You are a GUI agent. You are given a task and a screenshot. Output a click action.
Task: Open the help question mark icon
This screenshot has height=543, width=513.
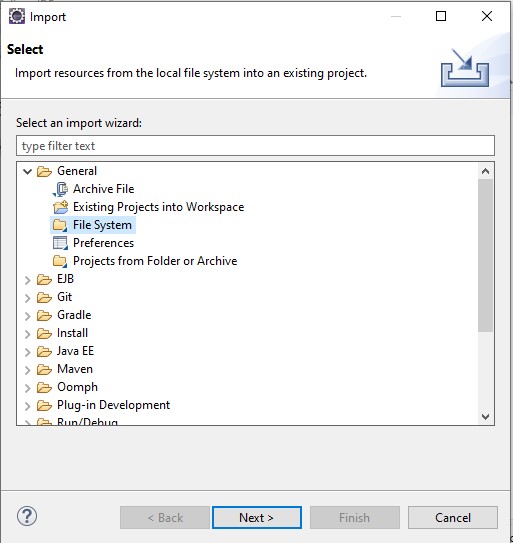(27, 516)
